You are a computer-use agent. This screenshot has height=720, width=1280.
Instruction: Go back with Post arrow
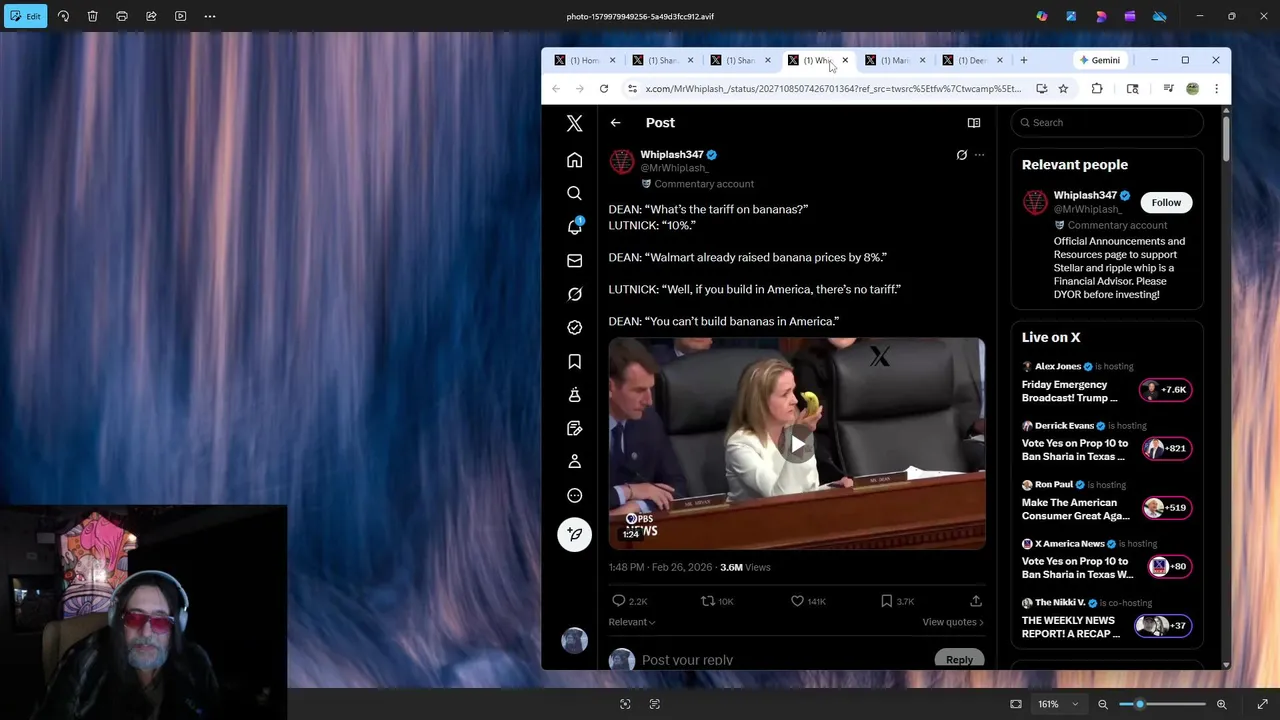tap(616, 123)
